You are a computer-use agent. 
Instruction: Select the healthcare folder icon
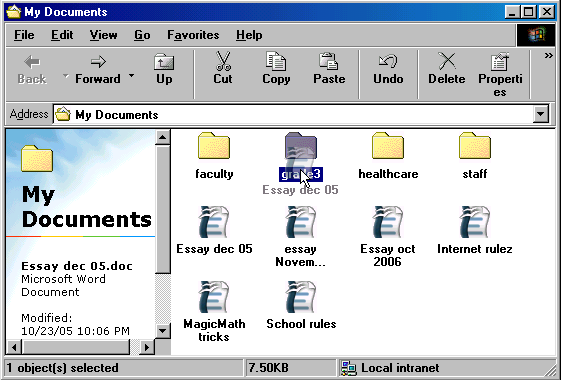(388, 146)
